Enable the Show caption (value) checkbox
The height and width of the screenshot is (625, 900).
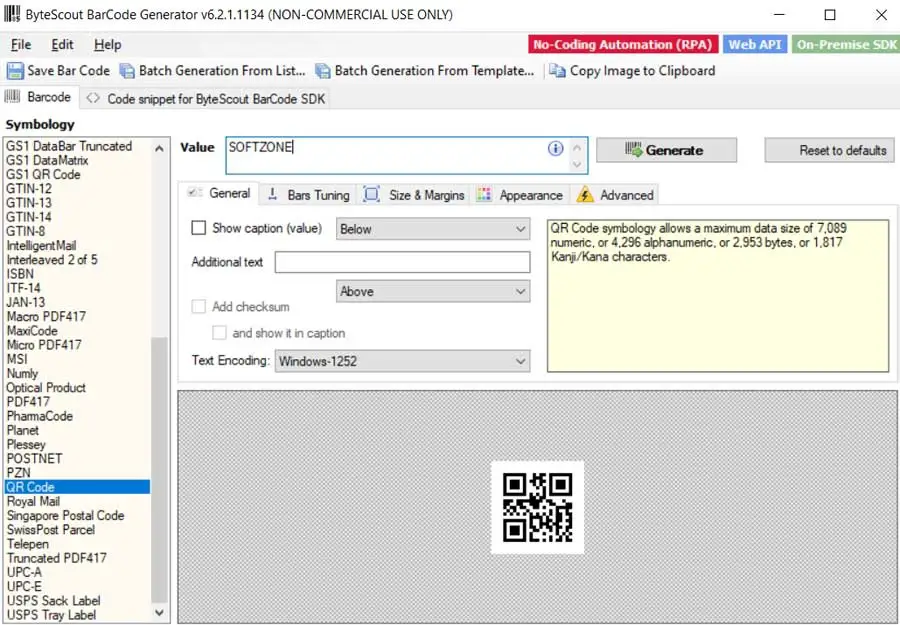coord(199,228)
